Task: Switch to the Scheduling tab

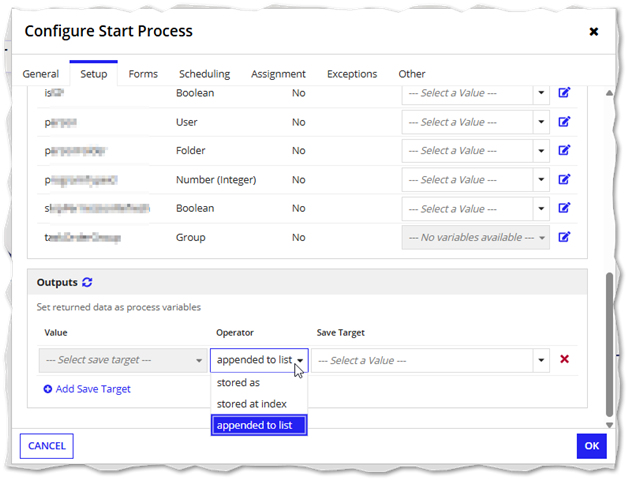Action: [x=204, y=74]
